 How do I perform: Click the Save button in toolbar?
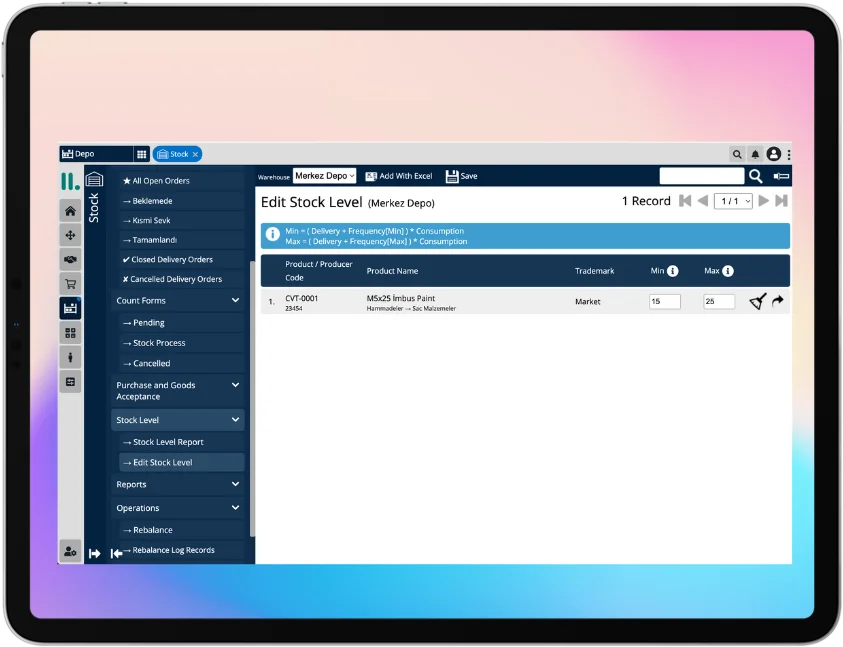[461, 176]
